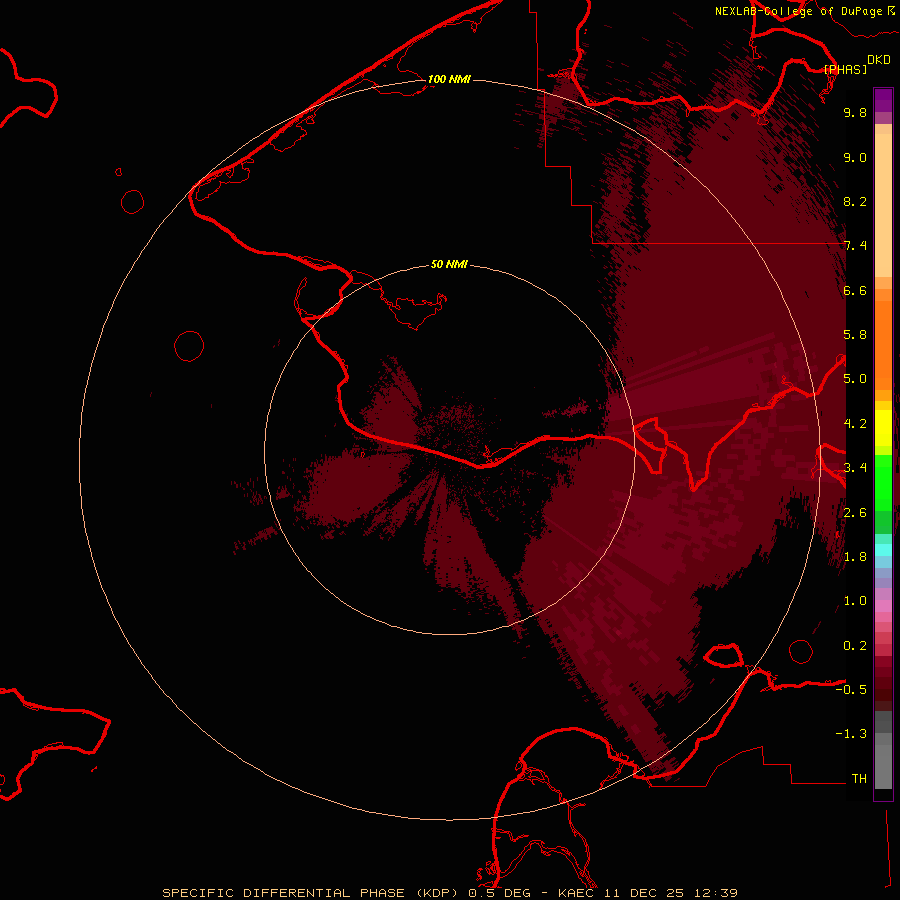Click the pink segment of the color scale
Screen dimensions: 900x900
883,605
